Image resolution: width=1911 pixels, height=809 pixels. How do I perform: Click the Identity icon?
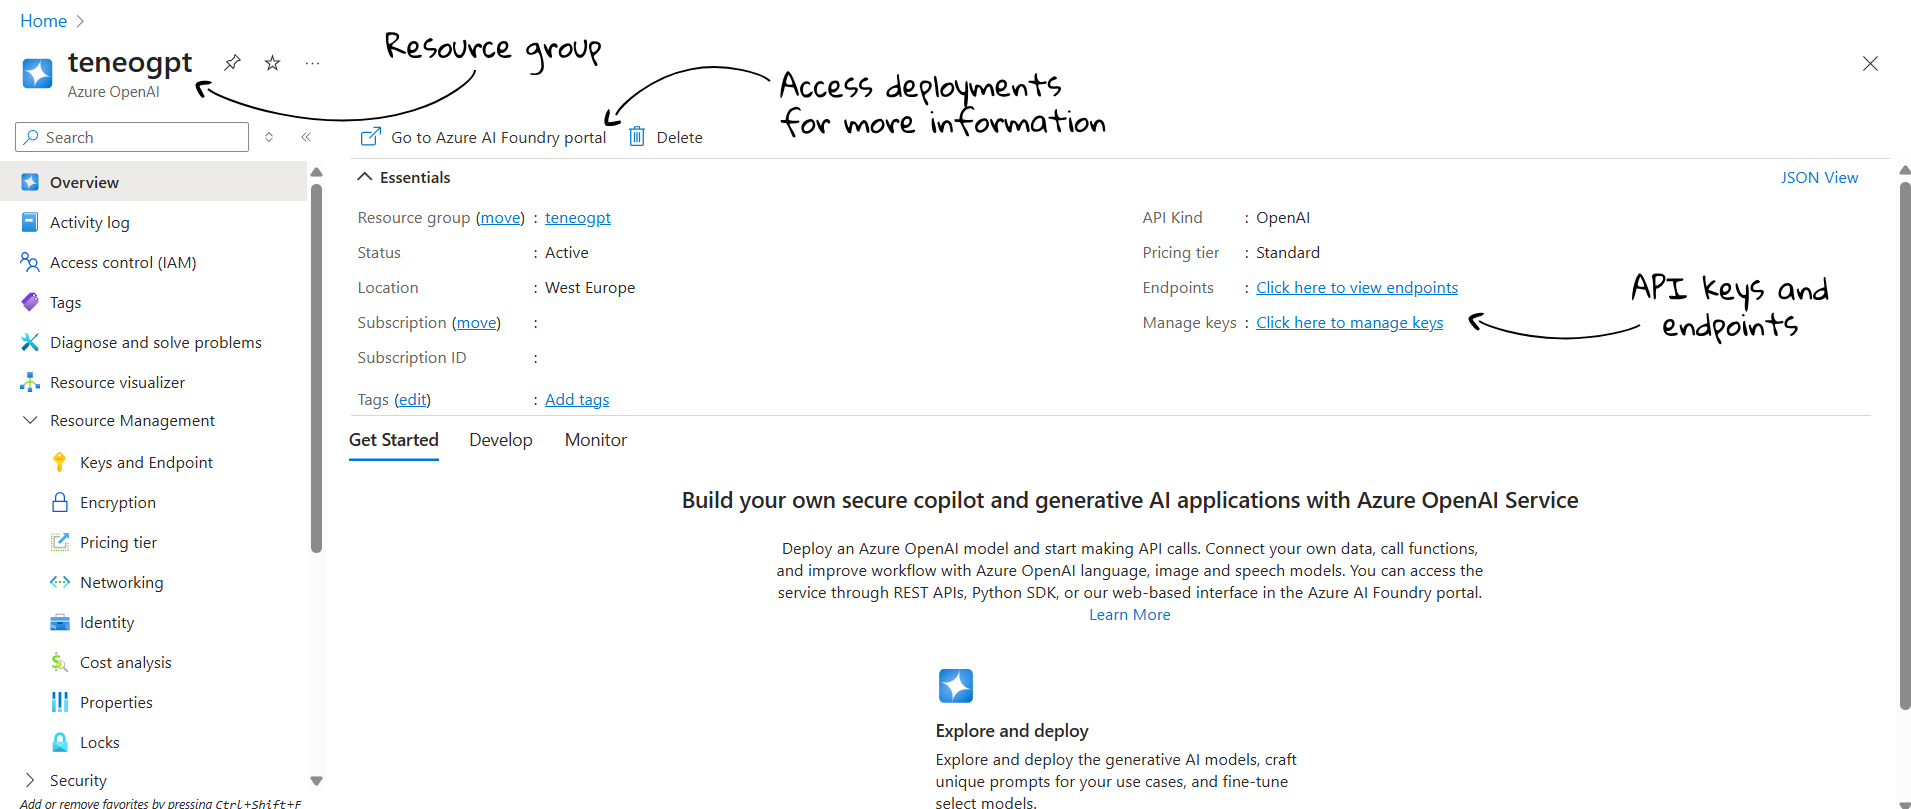point(60,622)
